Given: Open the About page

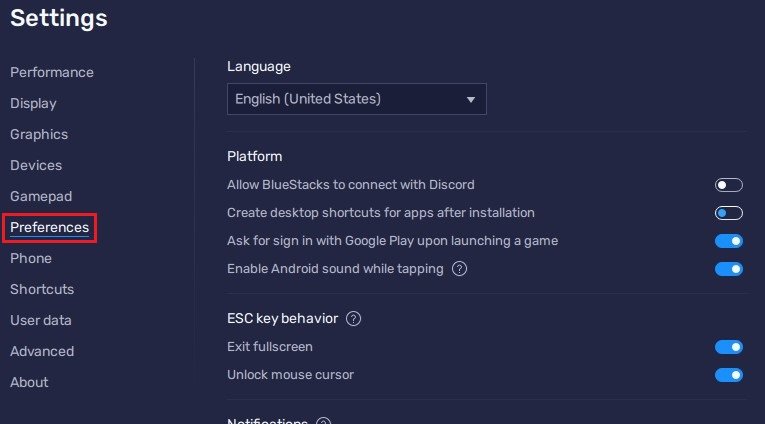Looking at the screenshot, I should click(29, 382).
